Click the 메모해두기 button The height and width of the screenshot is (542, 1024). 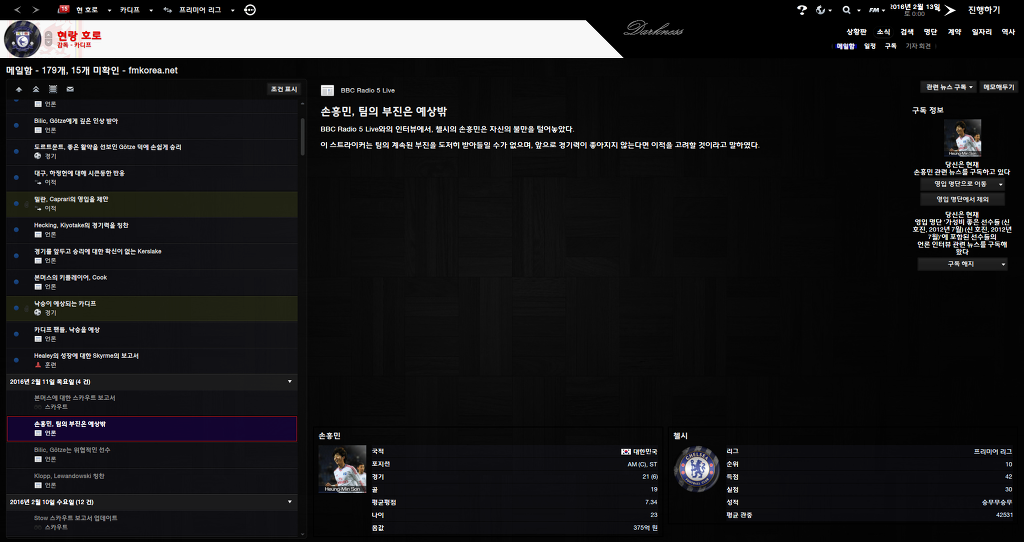[999, 87]
